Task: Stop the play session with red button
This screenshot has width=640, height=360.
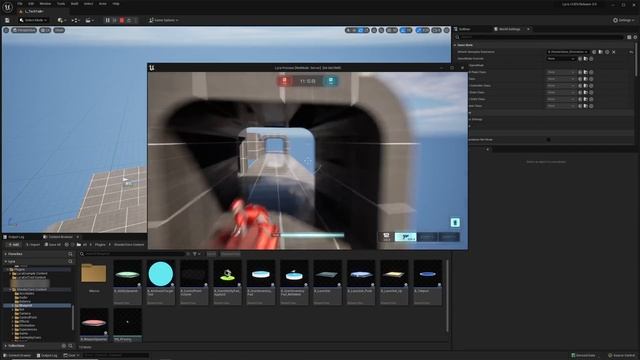Action: click(122, 20)
